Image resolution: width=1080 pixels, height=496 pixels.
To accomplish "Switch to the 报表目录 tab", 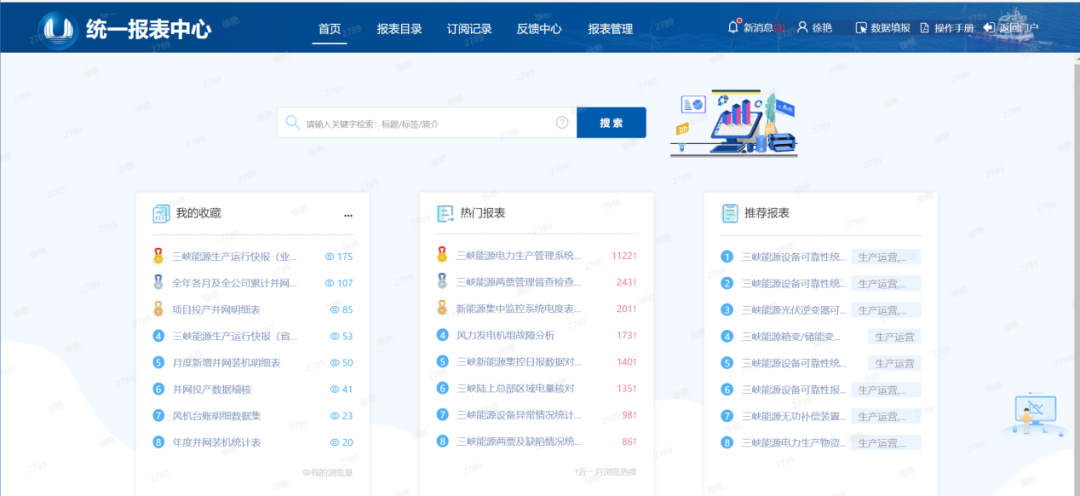I will 399,29.
